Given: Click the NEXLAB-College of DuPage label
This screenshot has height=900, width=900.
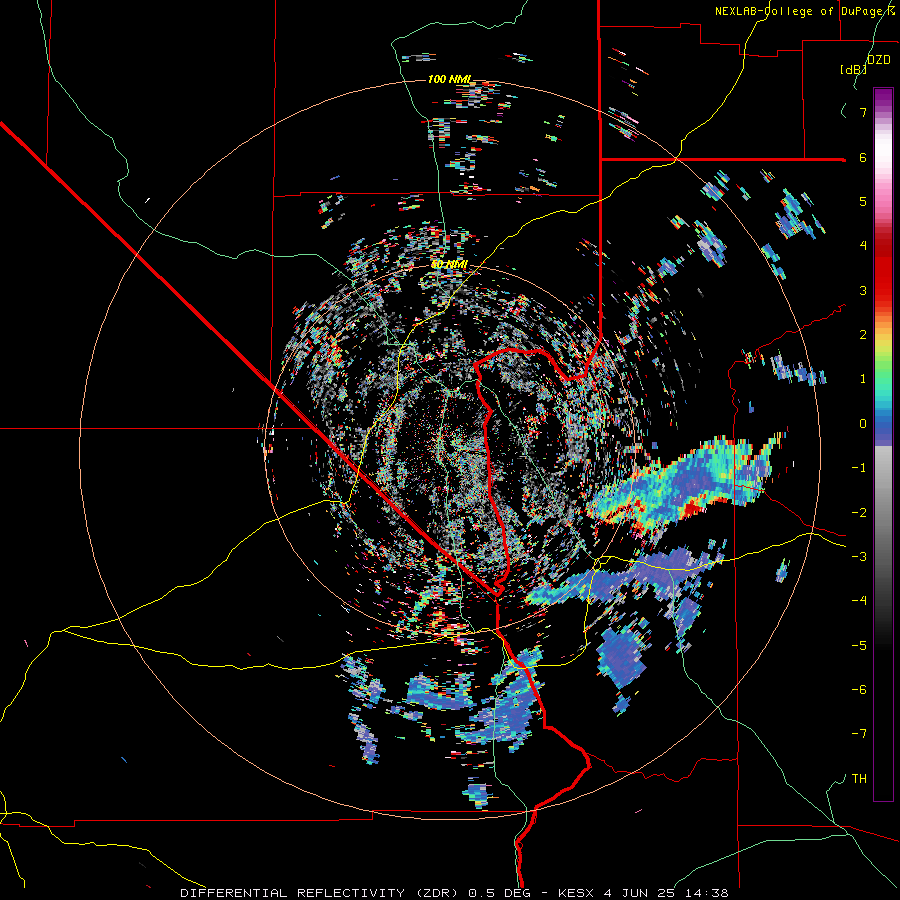Looking at the screenshot, I should [x=799, y=11].
